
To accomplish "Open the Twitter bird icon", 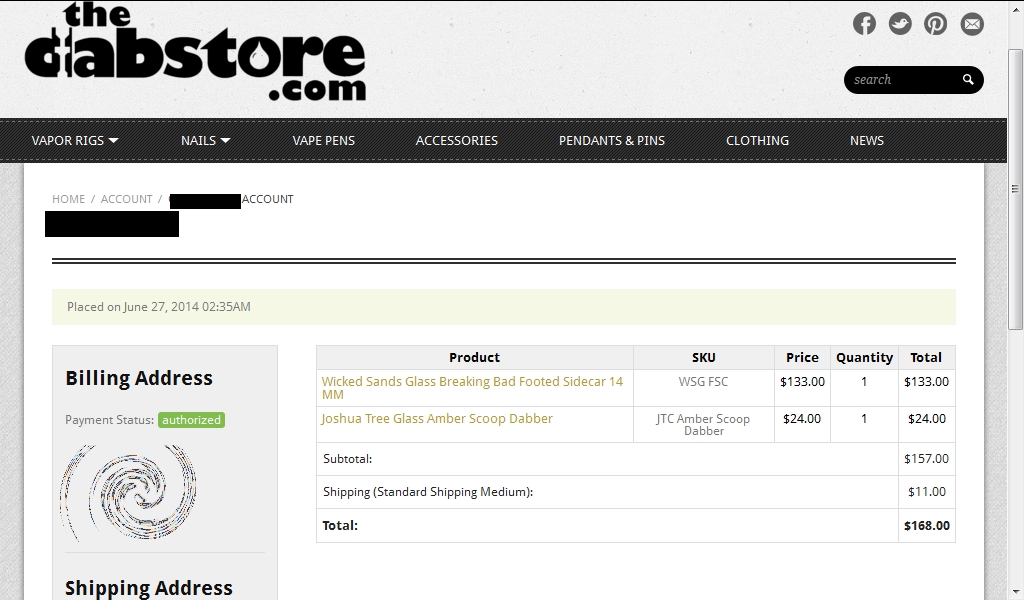I will pos(900,24).
